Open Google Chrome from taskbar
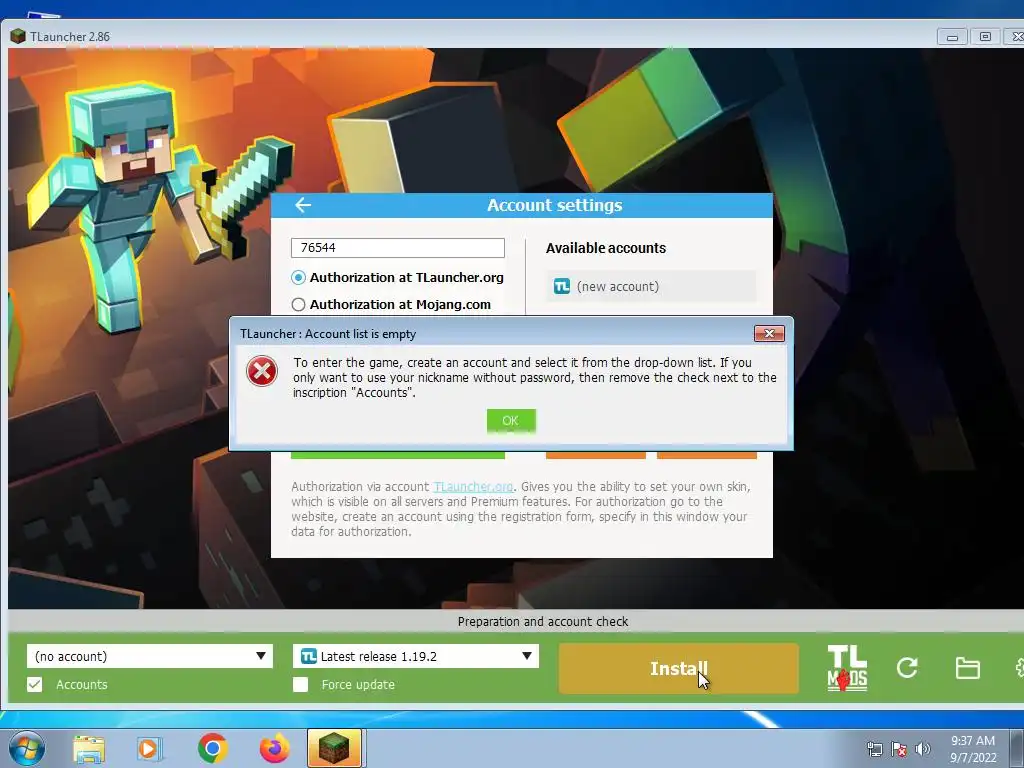This screenshot has height=768, width=1024. [x=212, y=748]
